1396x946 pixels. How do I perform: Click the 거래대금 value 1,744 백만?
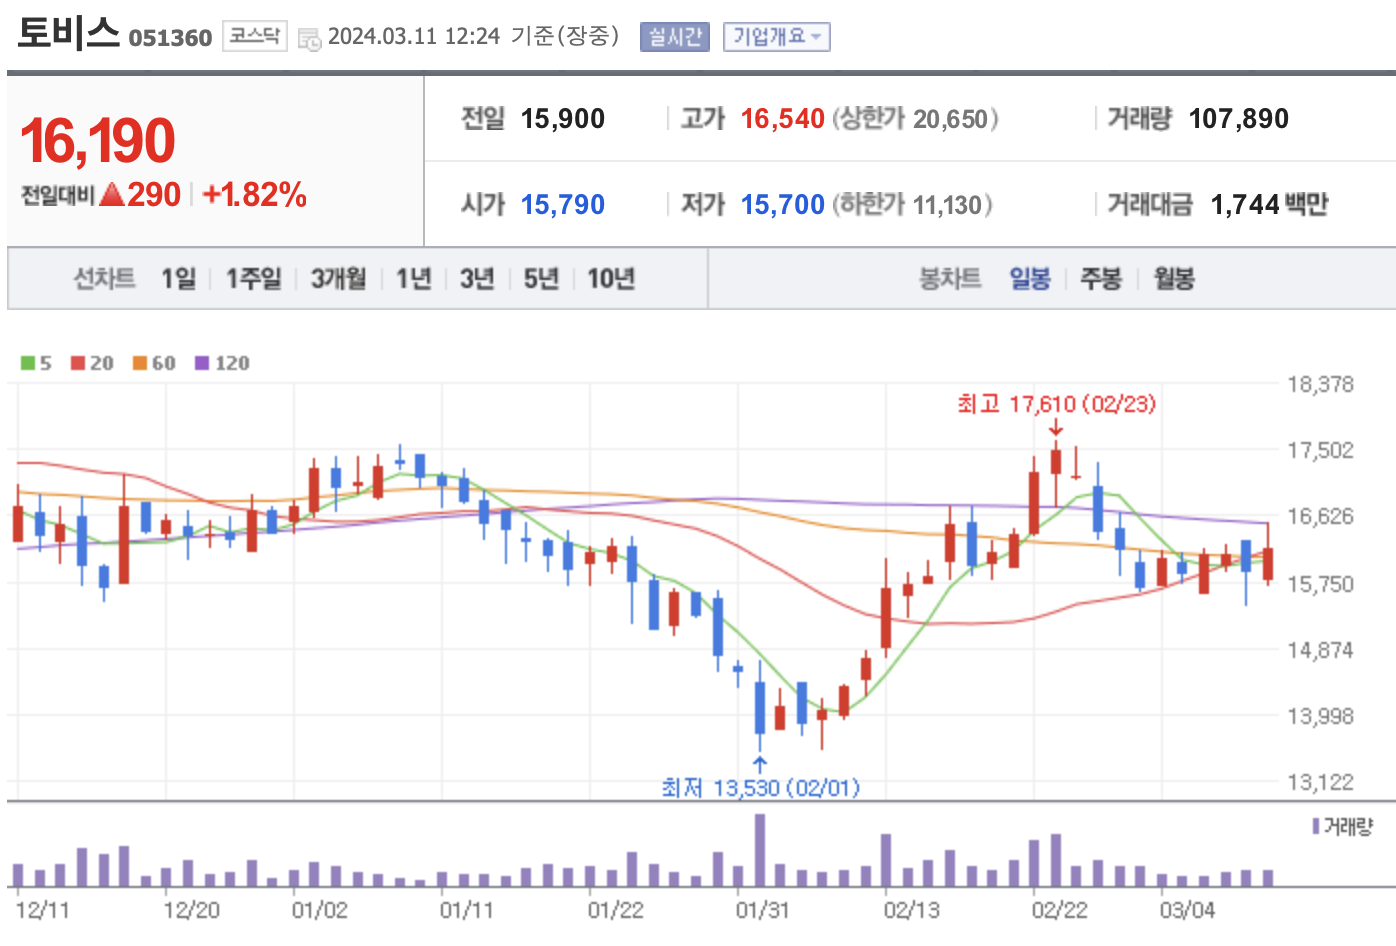tap(1270, 205)
